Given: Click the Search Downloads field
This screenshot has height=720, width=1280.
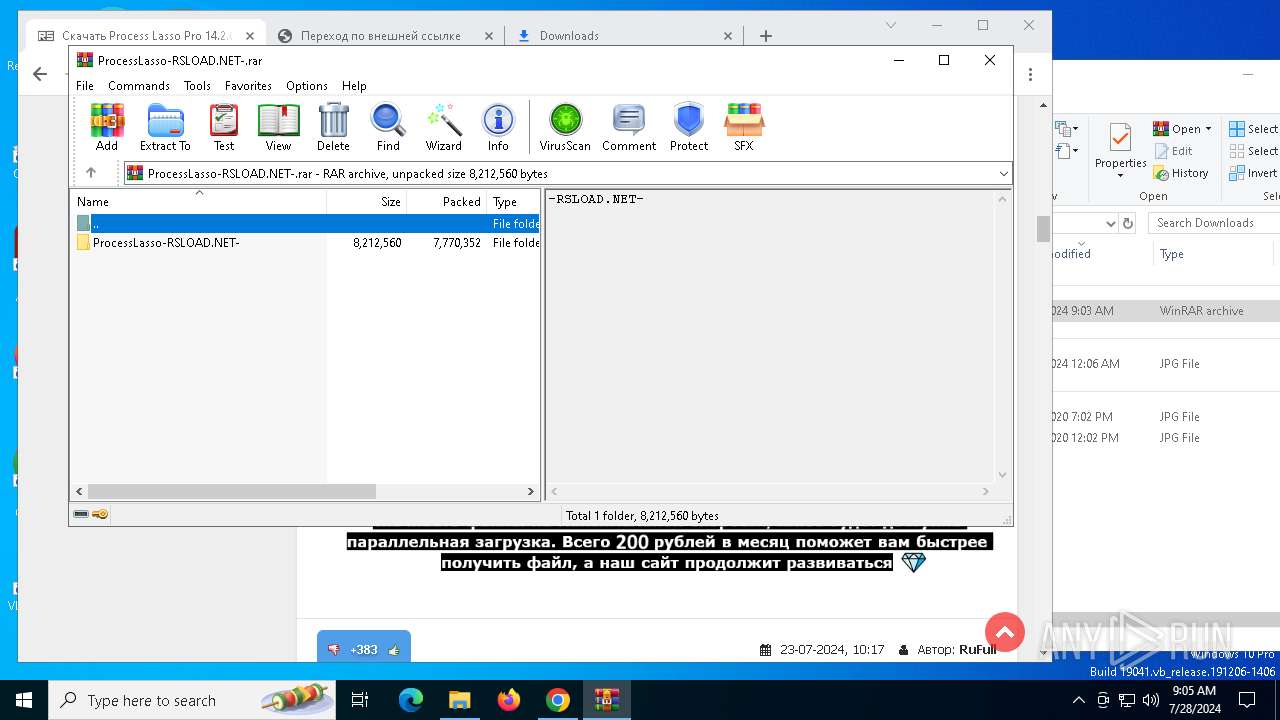Looking at the screenshot, I should pyautogui.click(x=1214, y=223).
